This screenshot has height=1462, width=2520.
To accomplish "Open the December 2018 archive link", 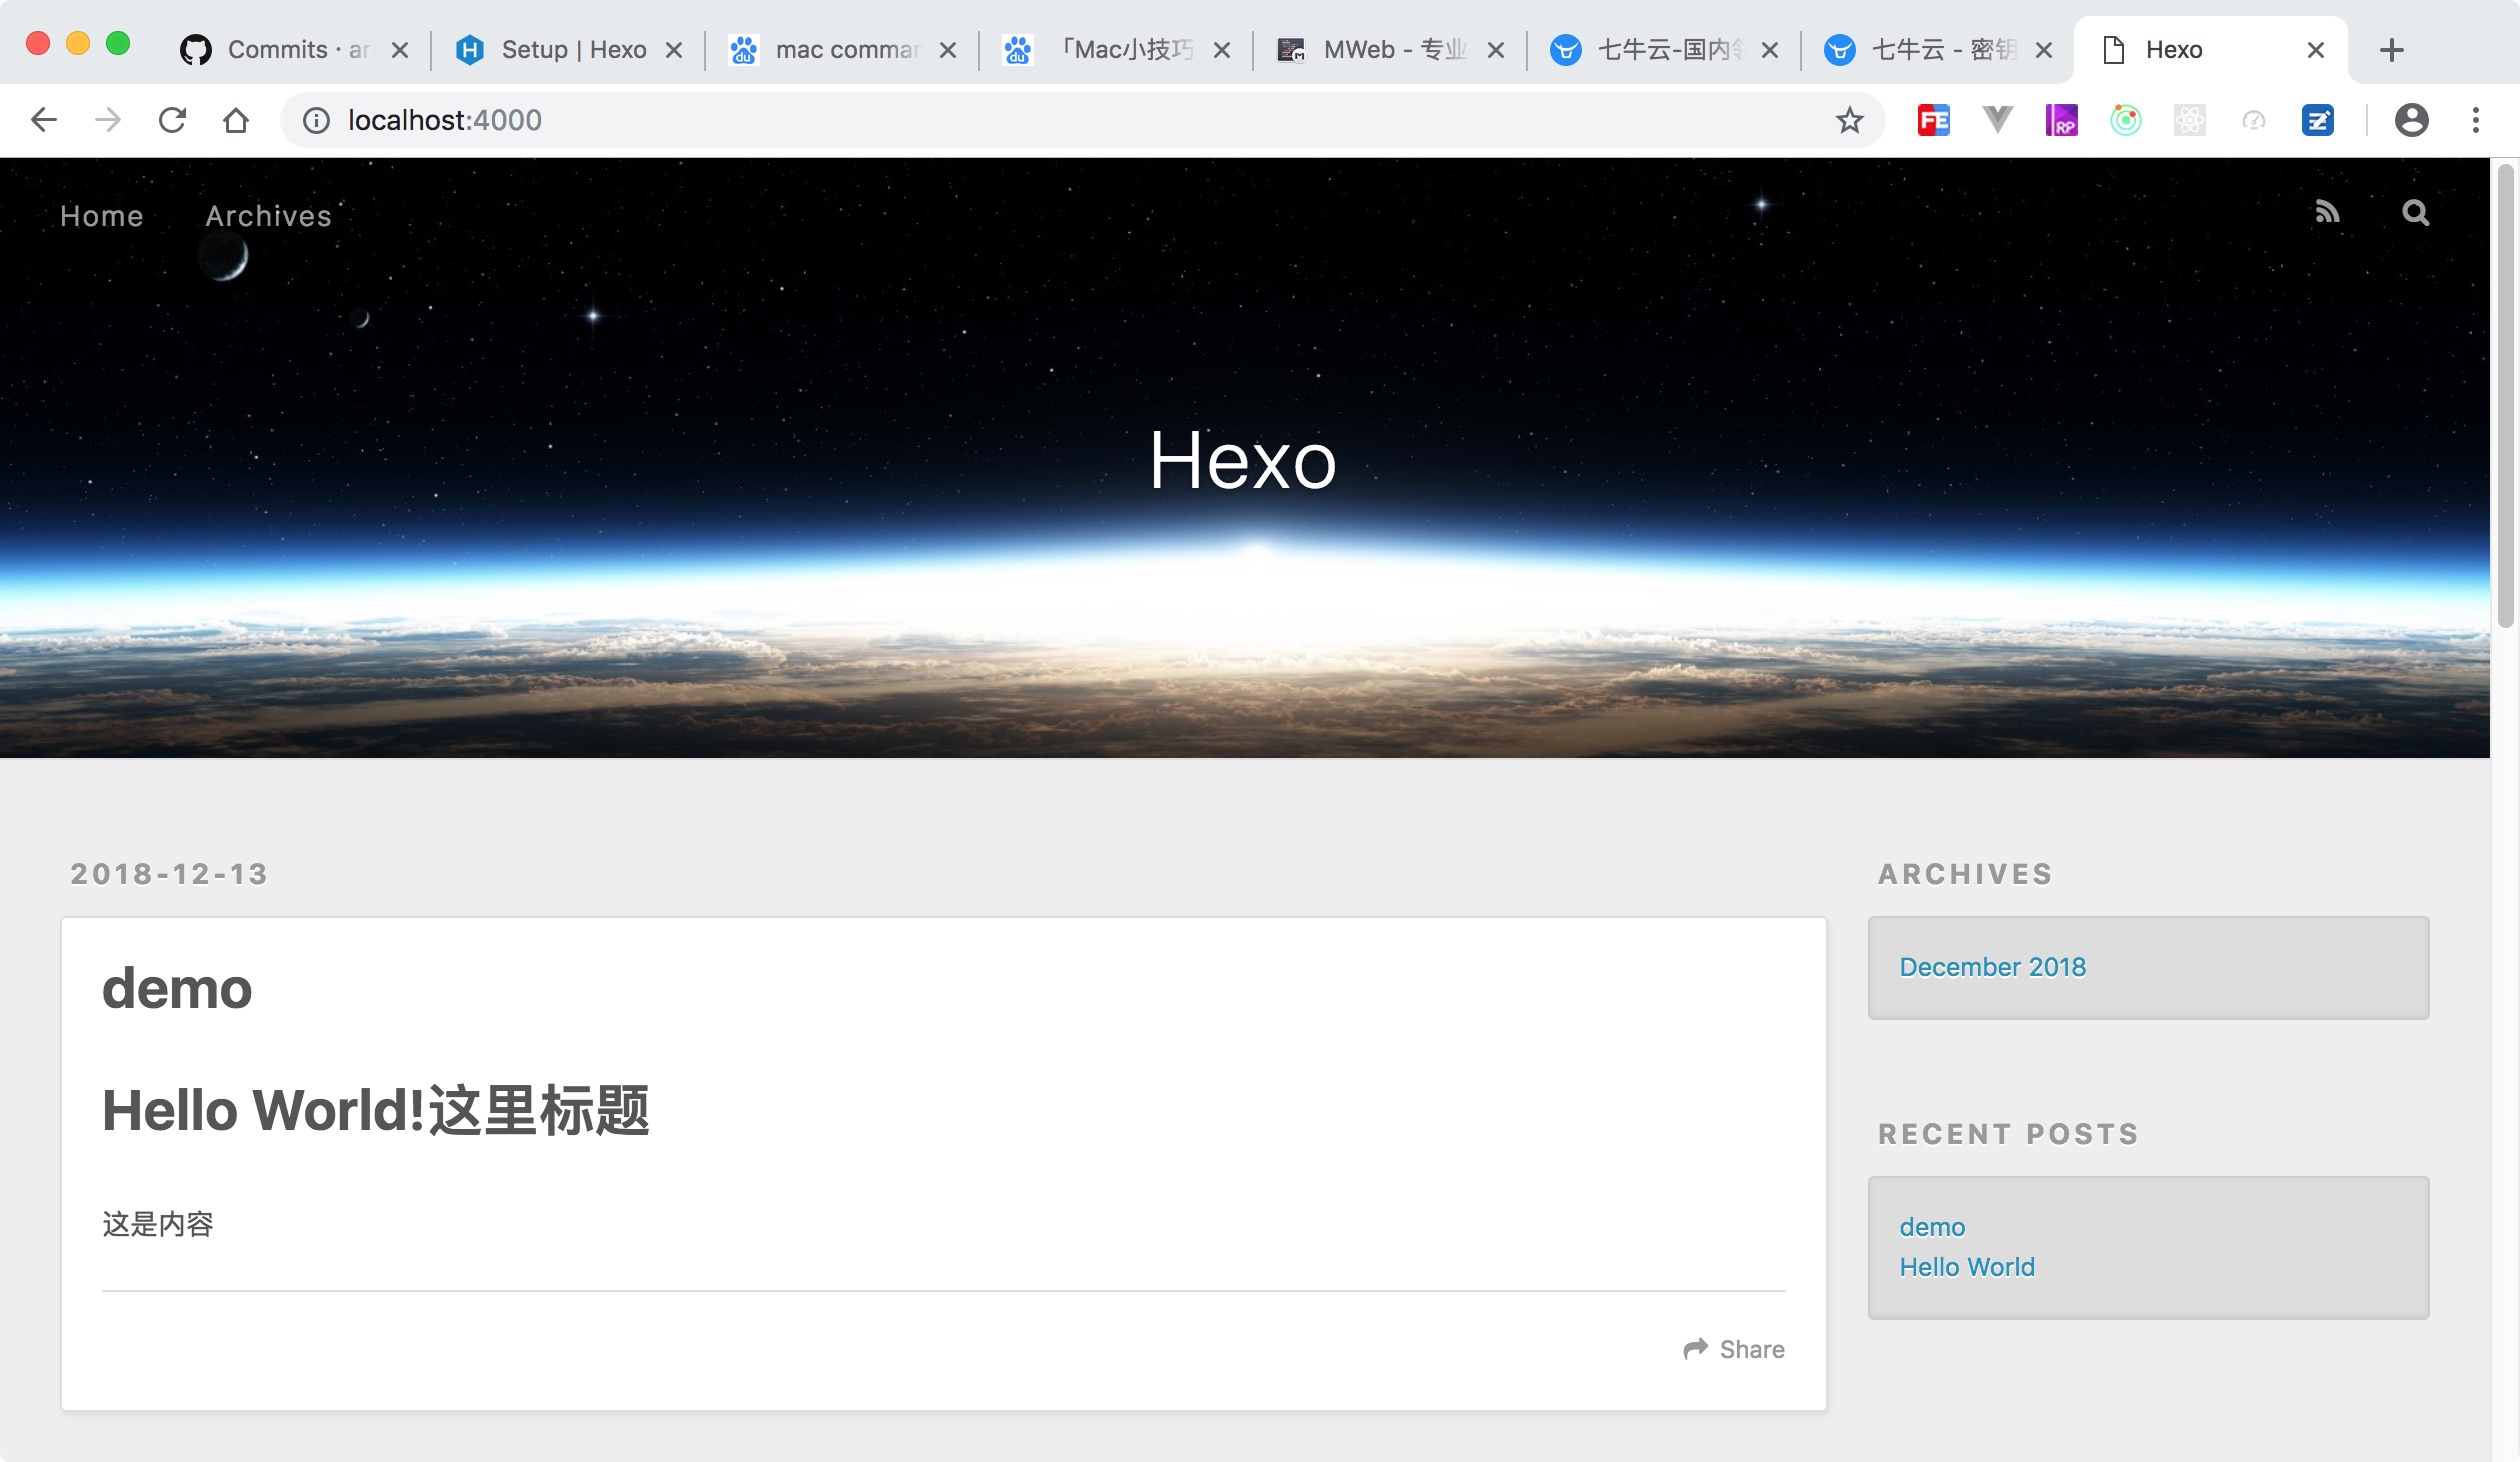I will click(1992, 967).
